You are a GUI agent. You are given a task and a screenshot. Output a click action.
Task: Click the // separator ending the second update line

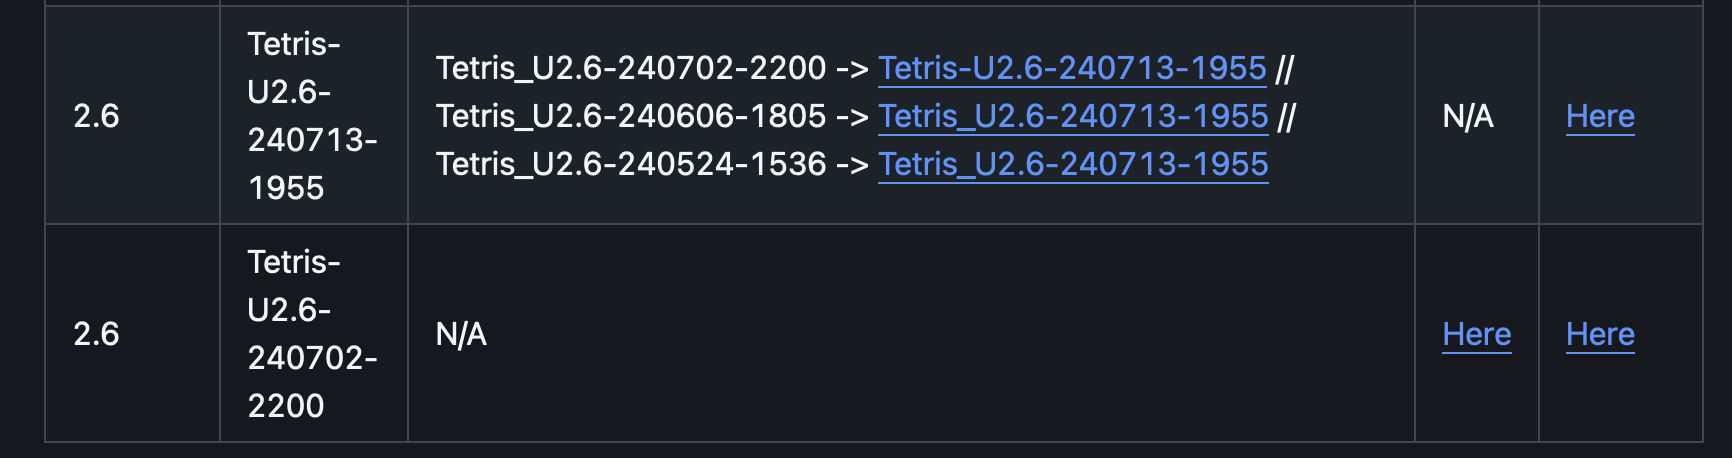(1287, 116)
